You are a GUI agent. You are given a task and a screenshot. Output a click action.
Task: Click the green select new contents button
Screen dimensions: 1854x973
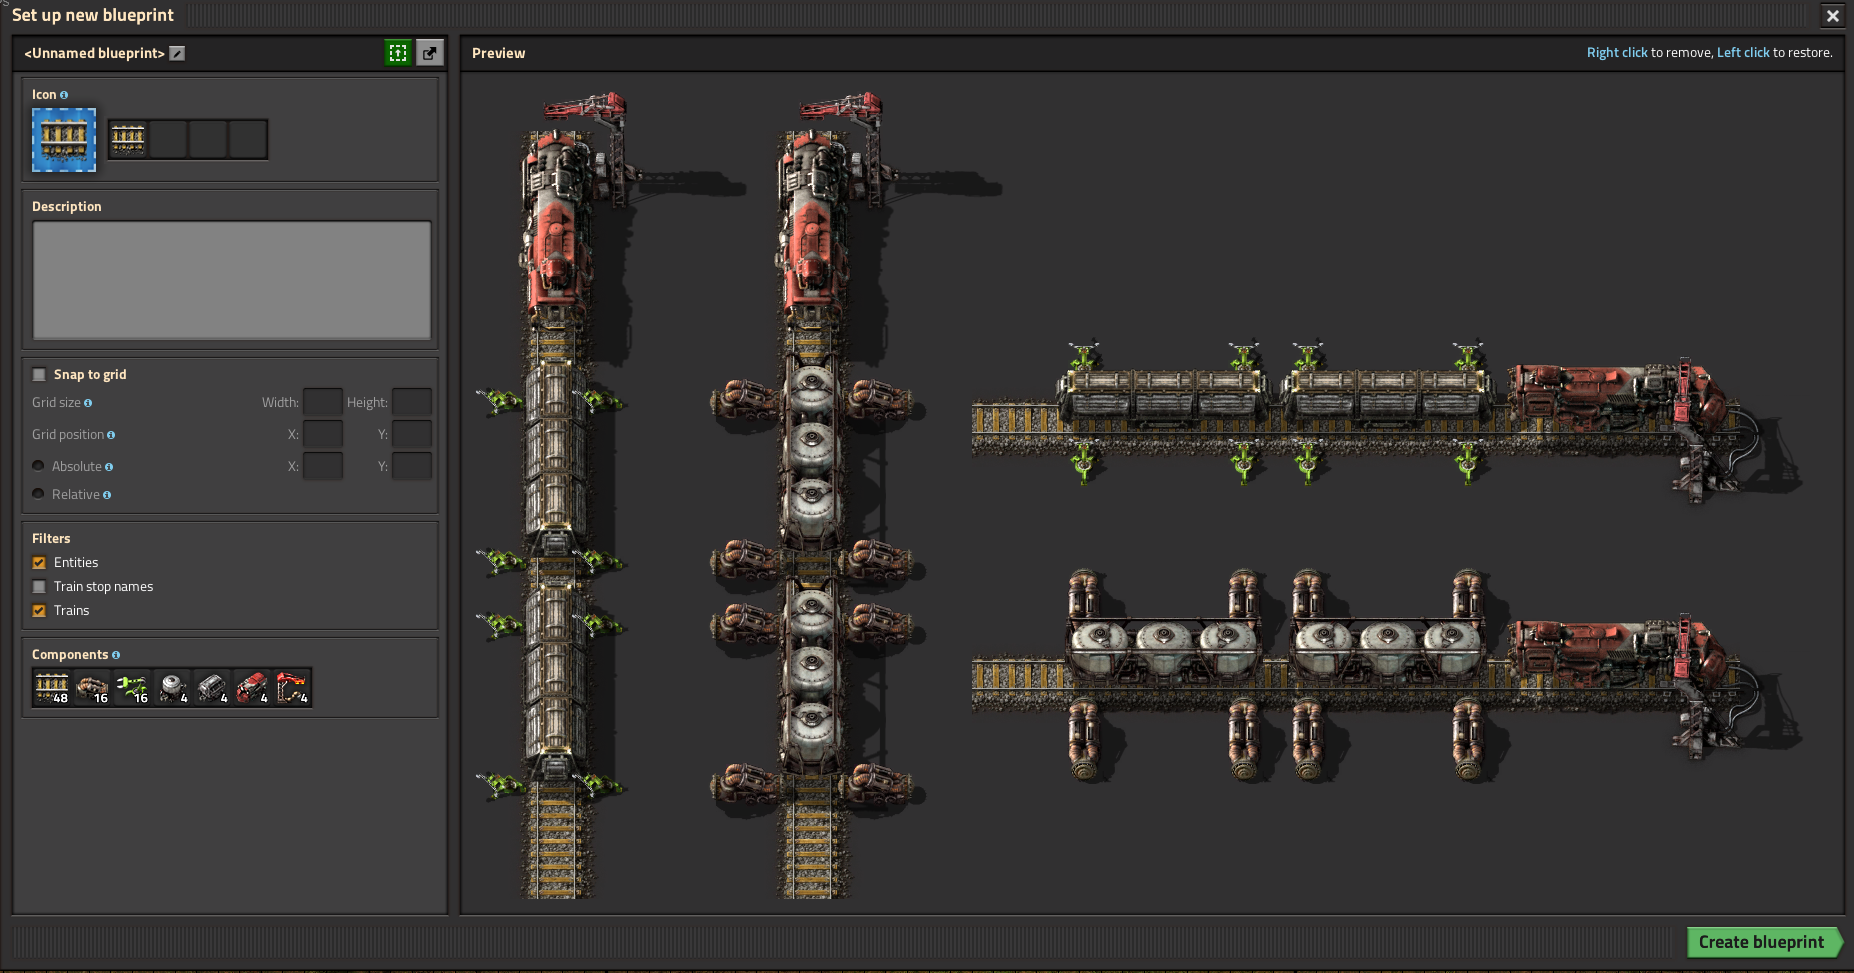coord(398,53)
